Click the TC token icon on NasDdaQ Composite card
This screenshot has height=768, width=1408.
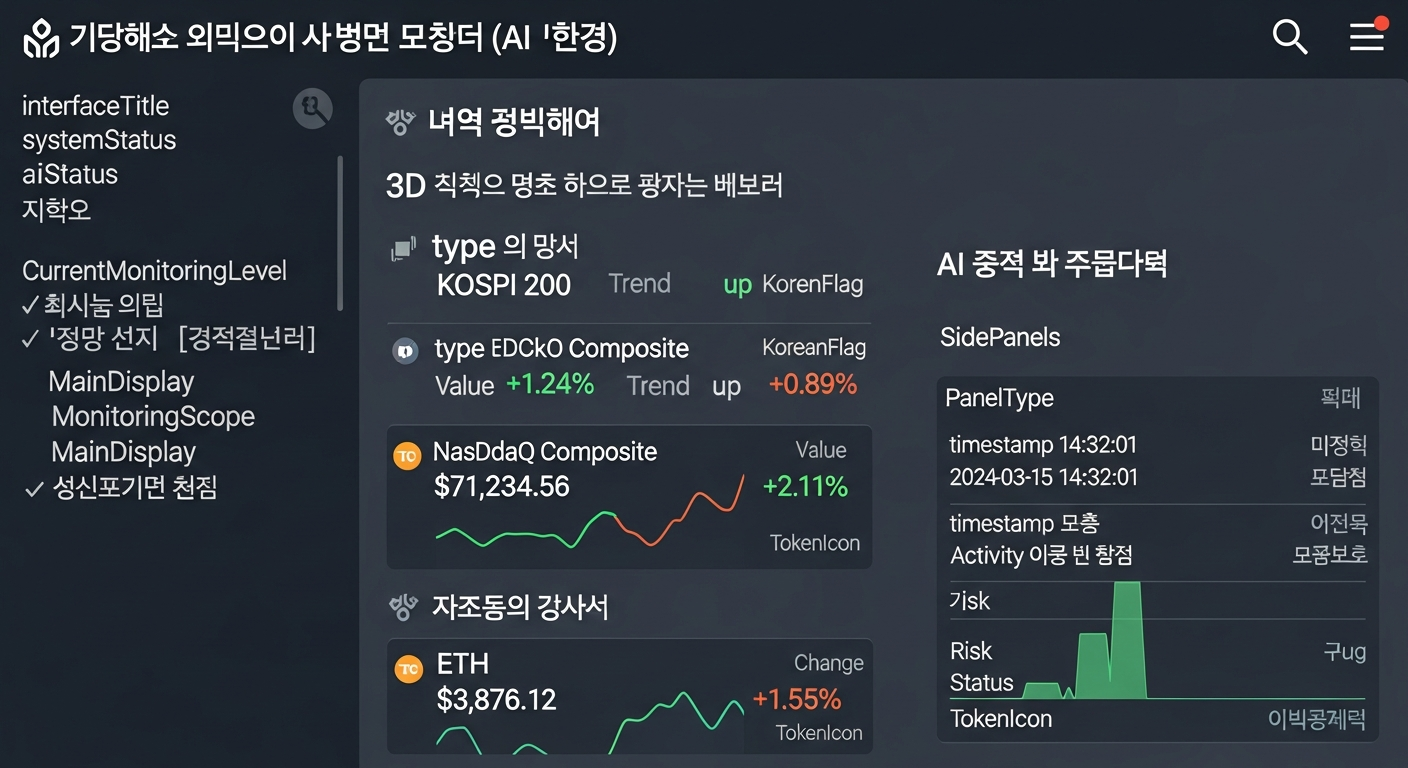[x=407, y=455]
